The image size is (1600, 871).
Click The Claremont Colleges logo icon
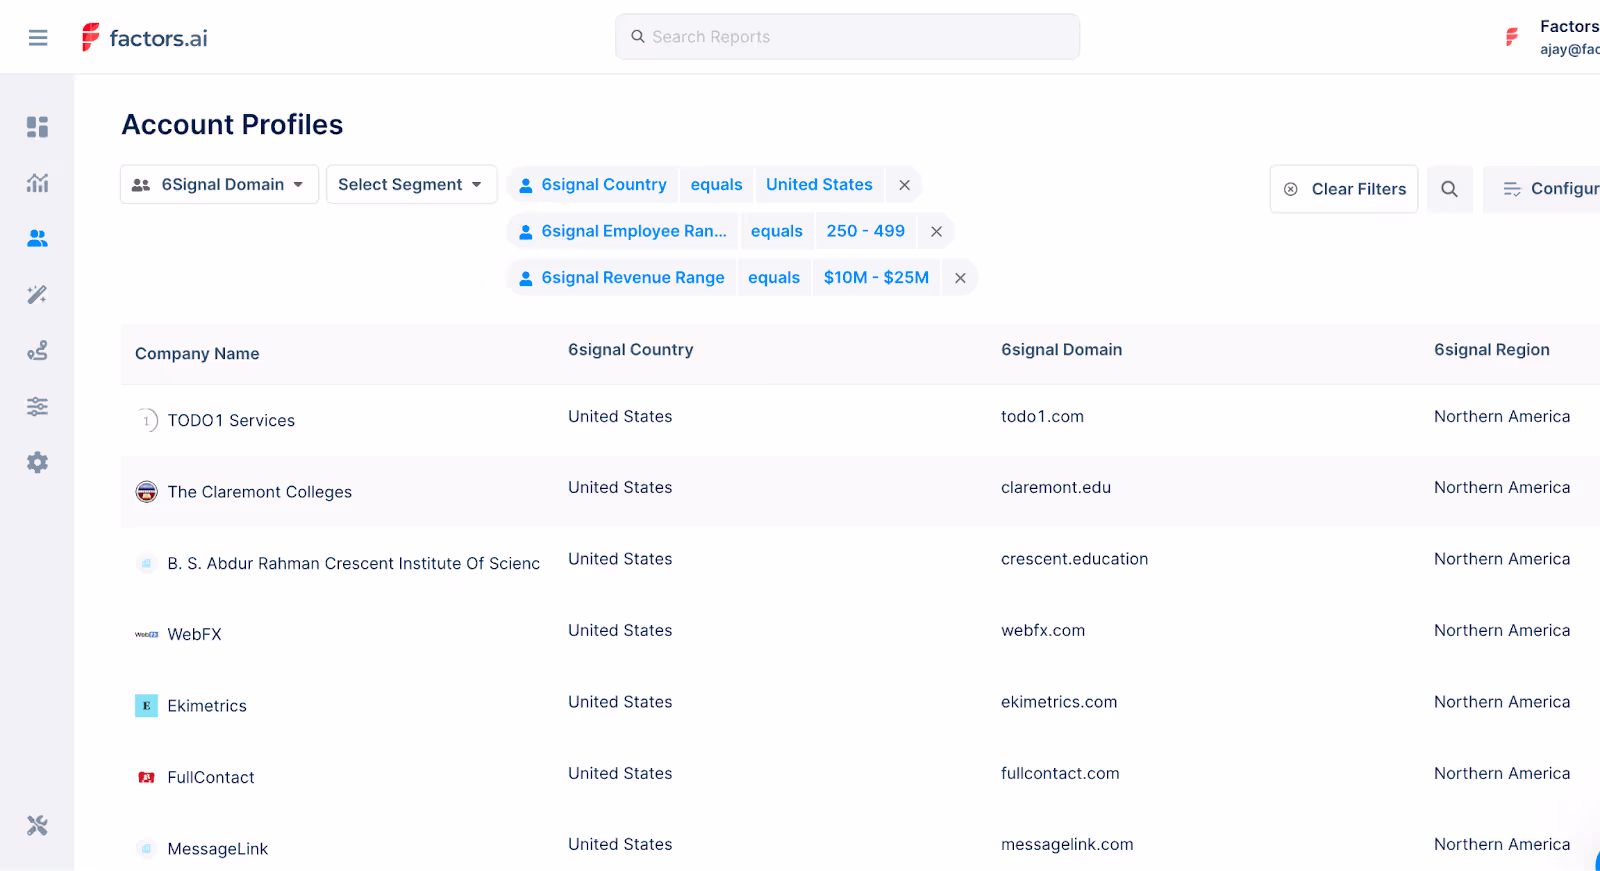(x=147, y=492)
